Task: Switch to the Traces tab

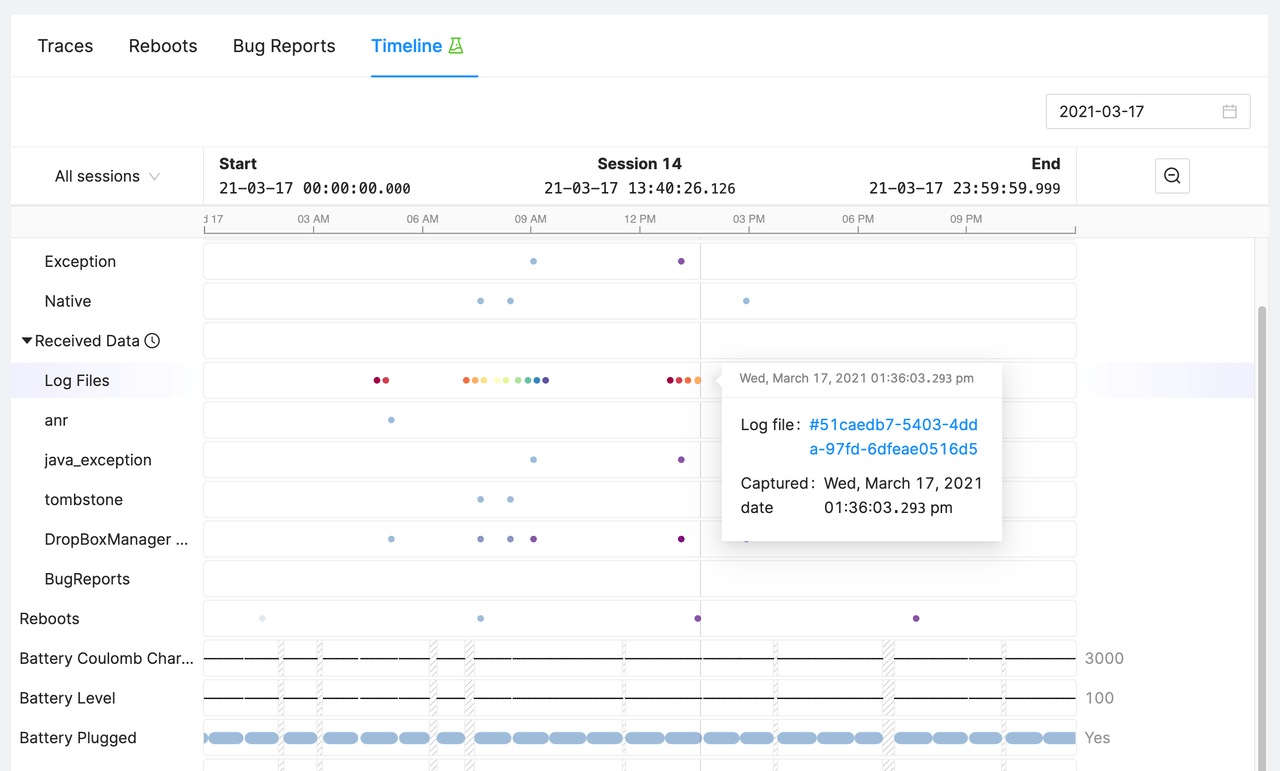Action: tap(65, 46)
